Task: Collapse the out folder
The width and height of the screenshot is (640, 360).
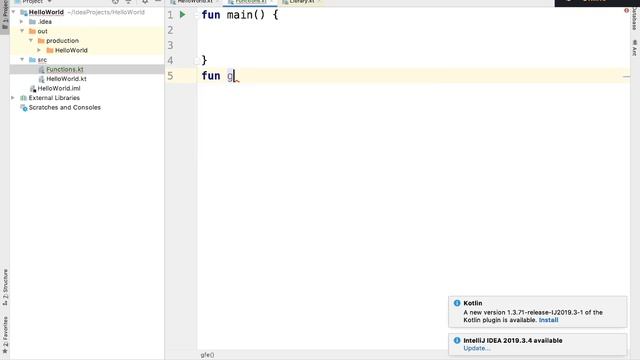Action: 22,31
